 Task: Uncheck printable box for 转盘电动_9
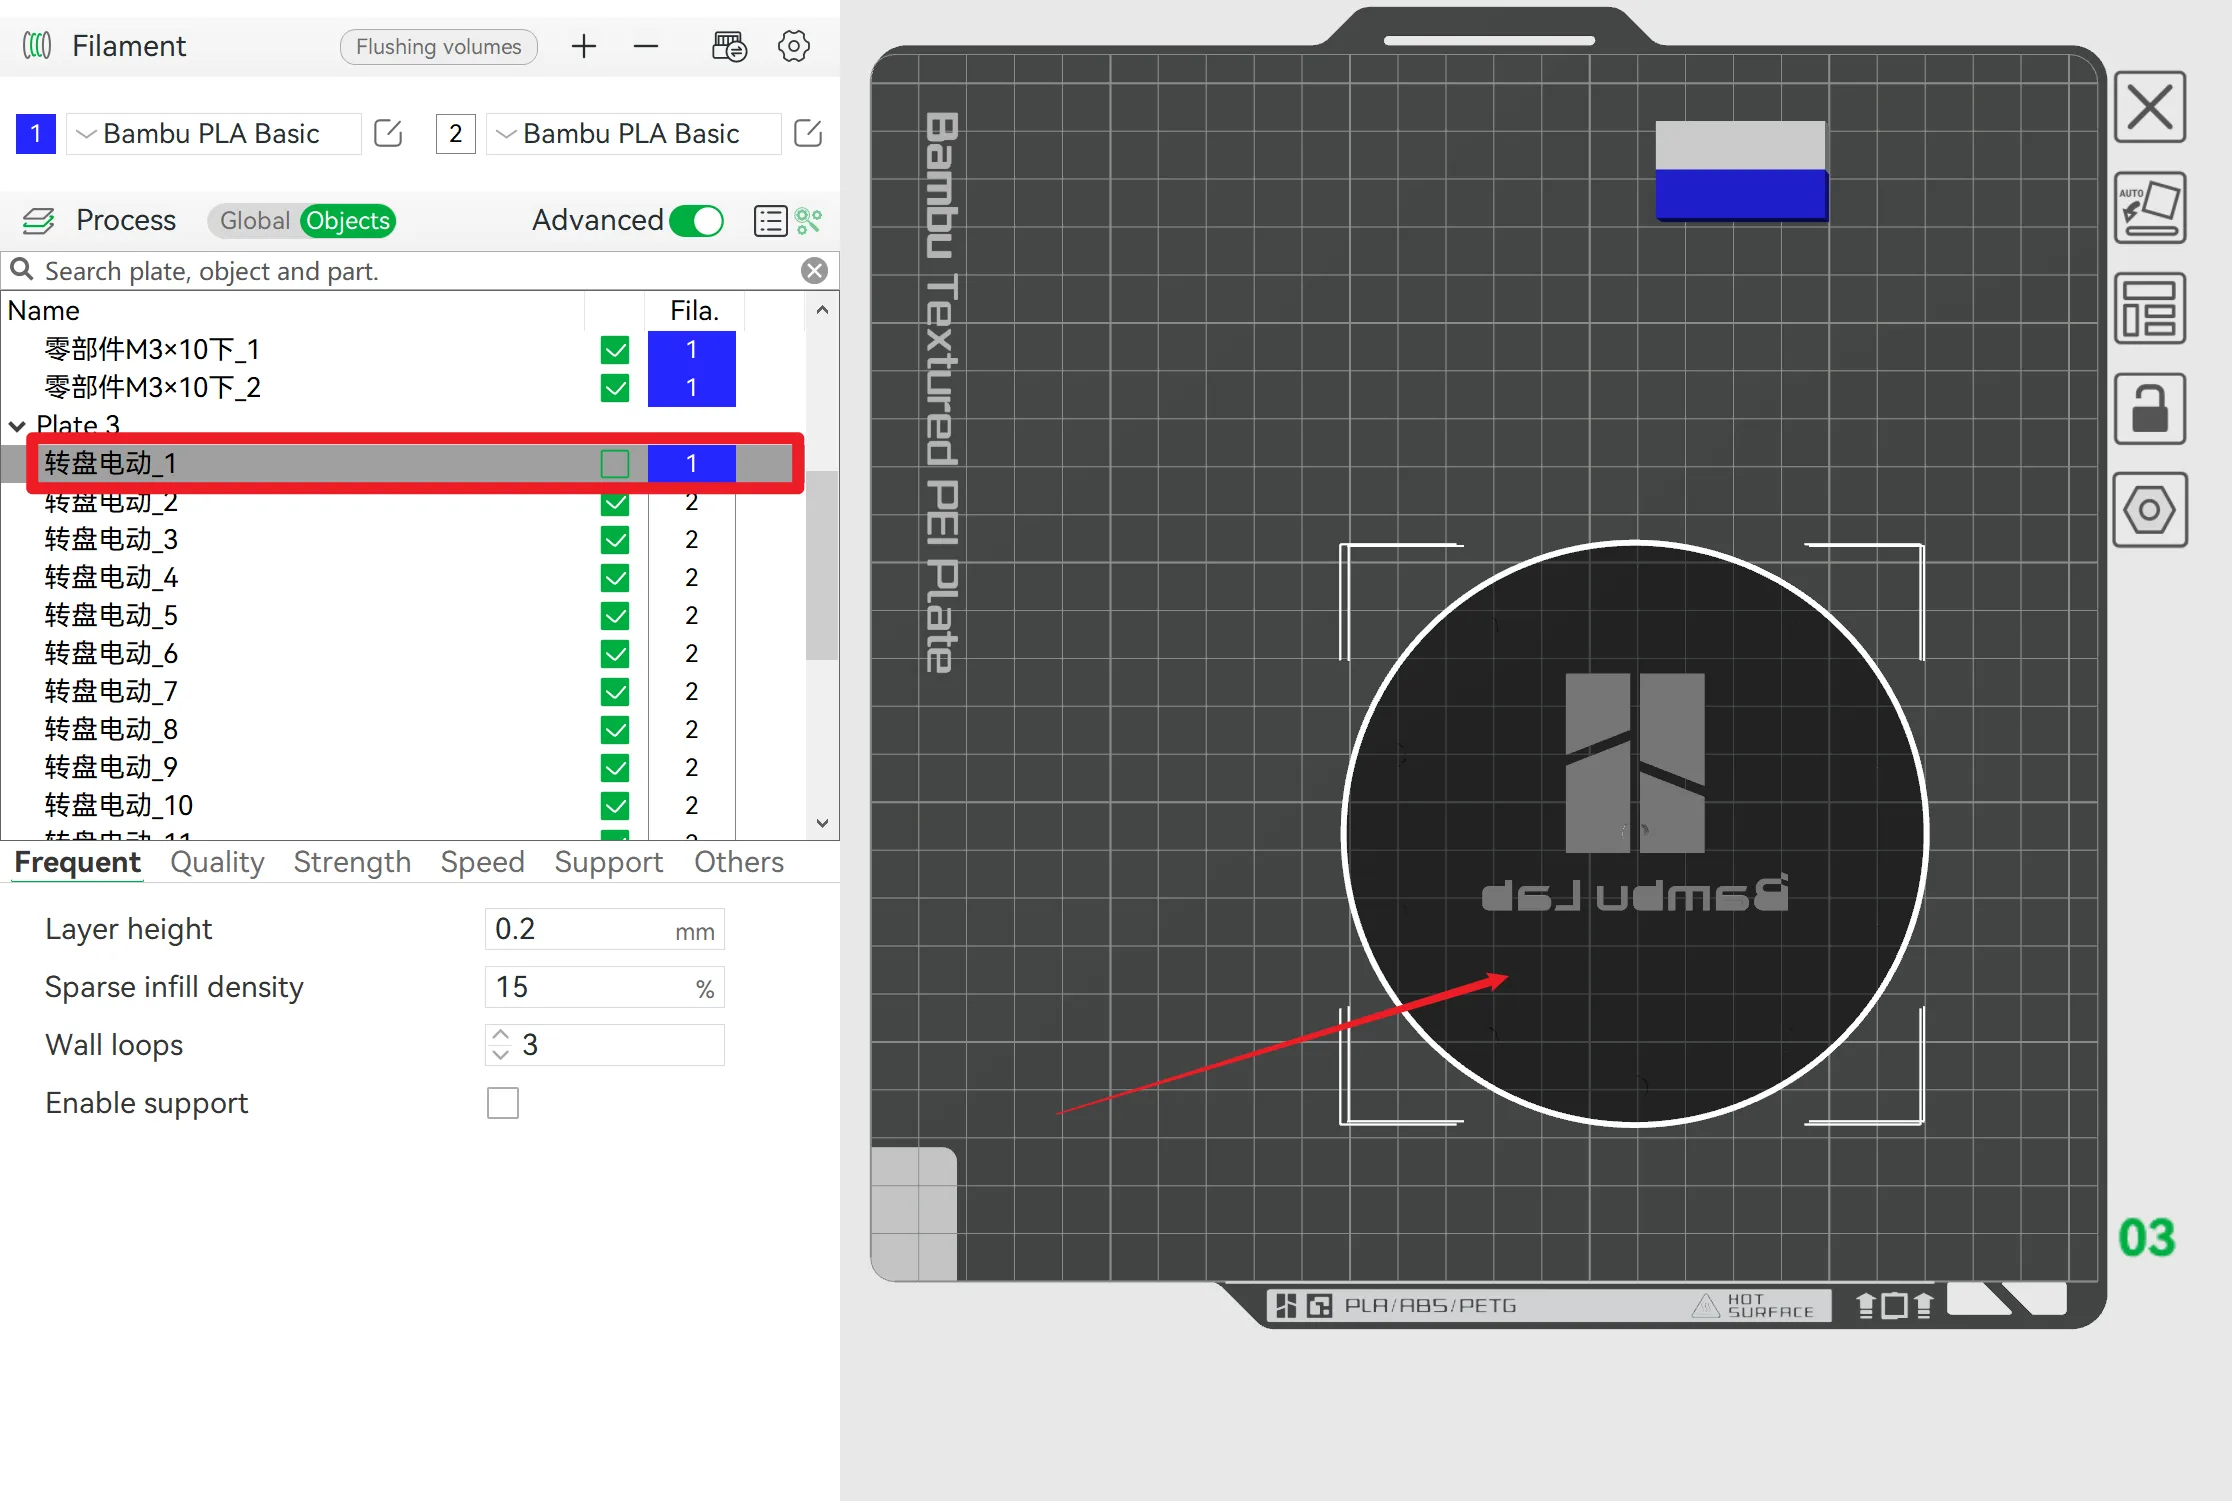[615, 768]
